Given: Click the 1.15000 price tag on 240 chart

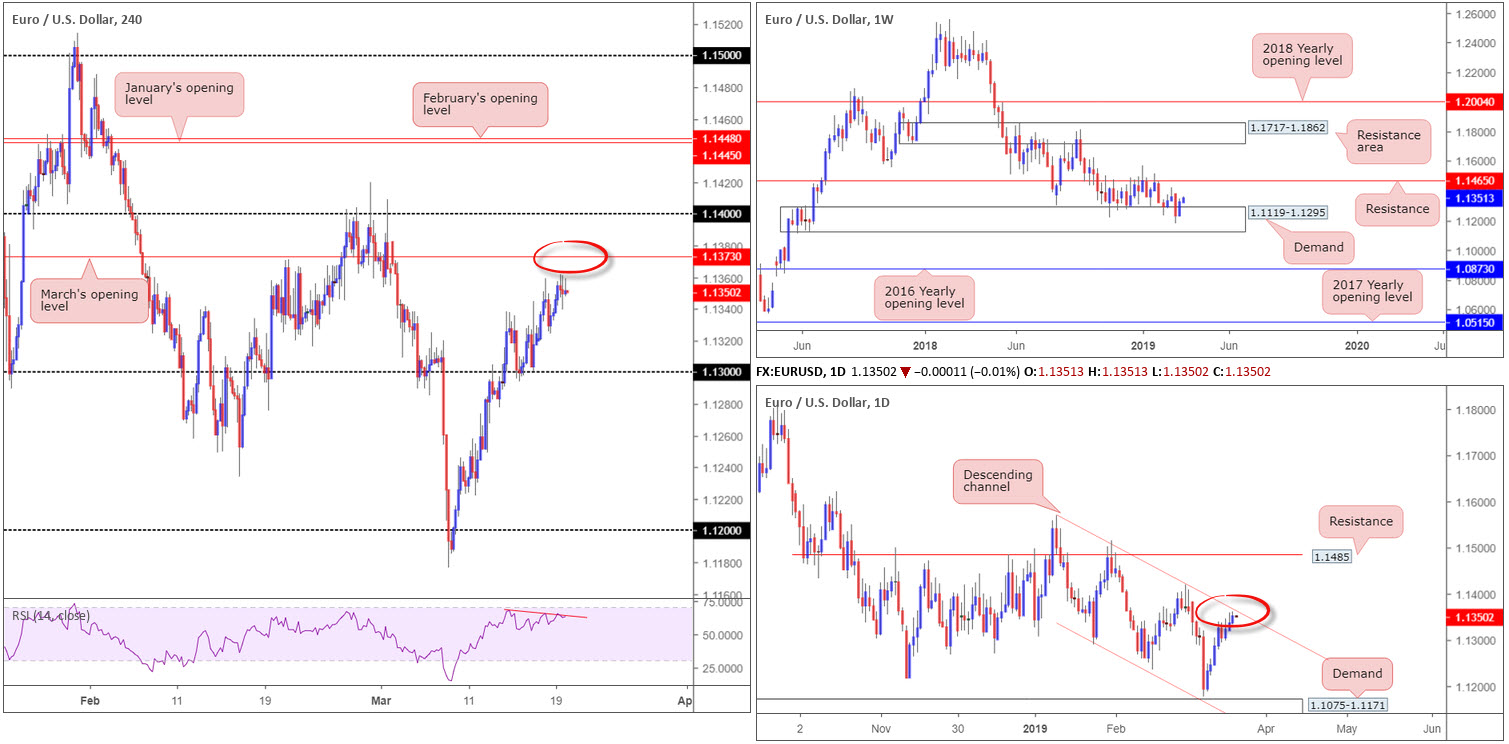Looking at the screenshot, I should [723, 57].
